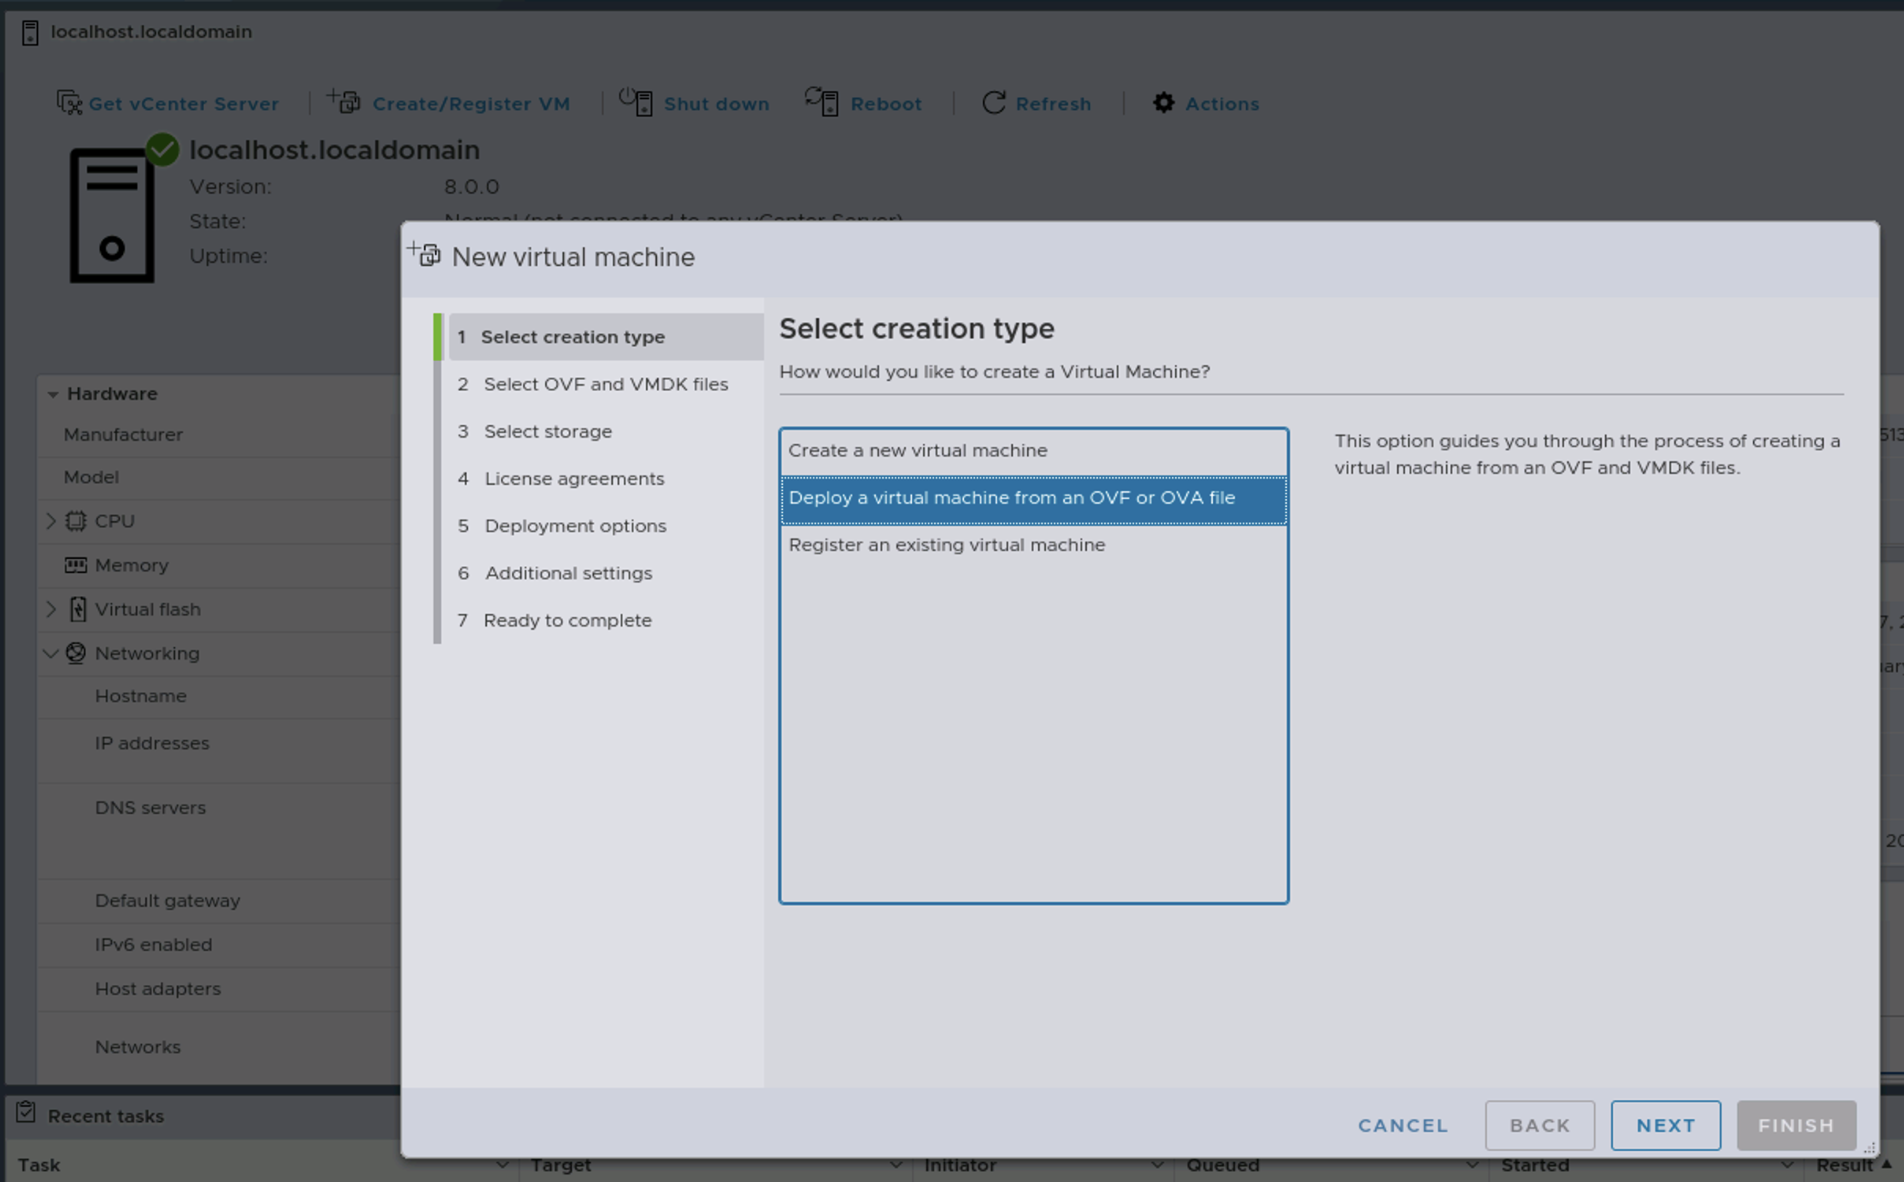Collapse the Hardware panel triangle
This screenshot has width=1904, height=1182.
point(52,394)
